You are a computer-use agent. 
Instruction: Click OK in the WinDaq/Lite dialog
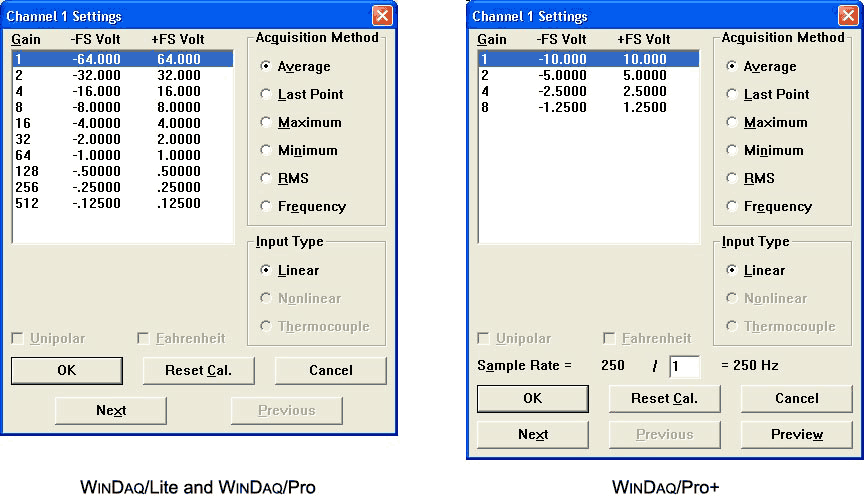click(67, 370)
